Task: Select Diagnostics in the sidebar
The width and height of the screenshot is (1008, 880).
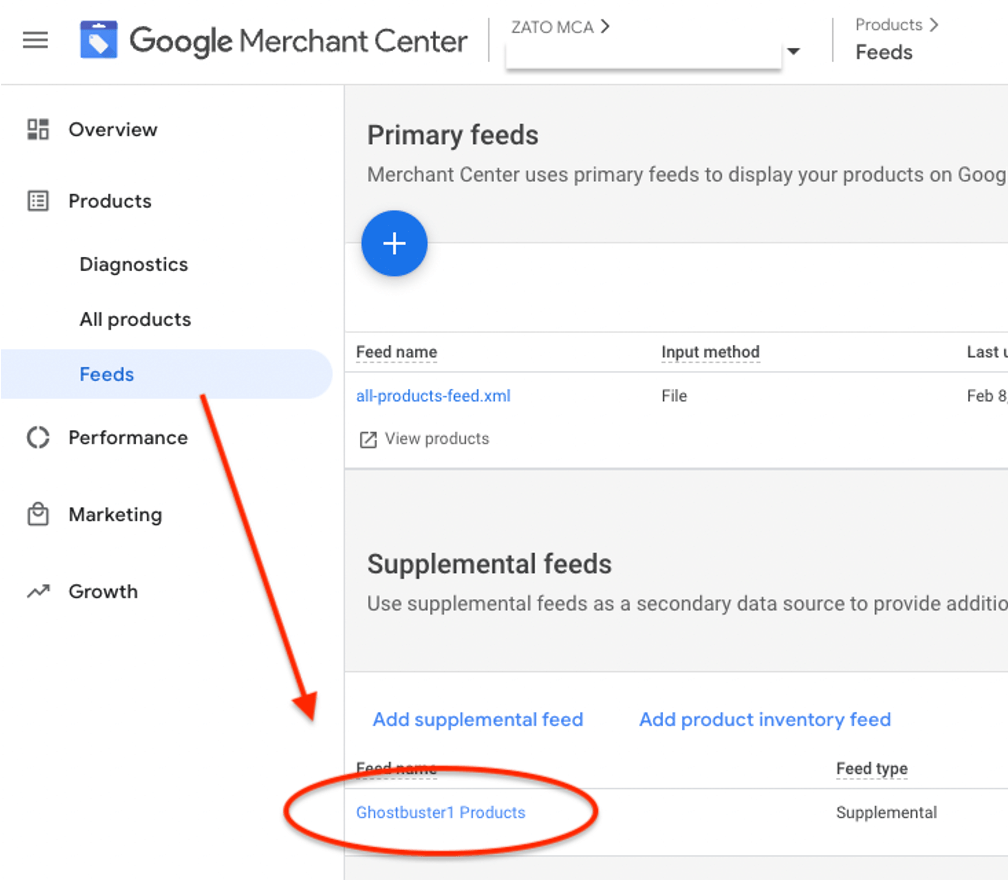Action: coord(134,264)
